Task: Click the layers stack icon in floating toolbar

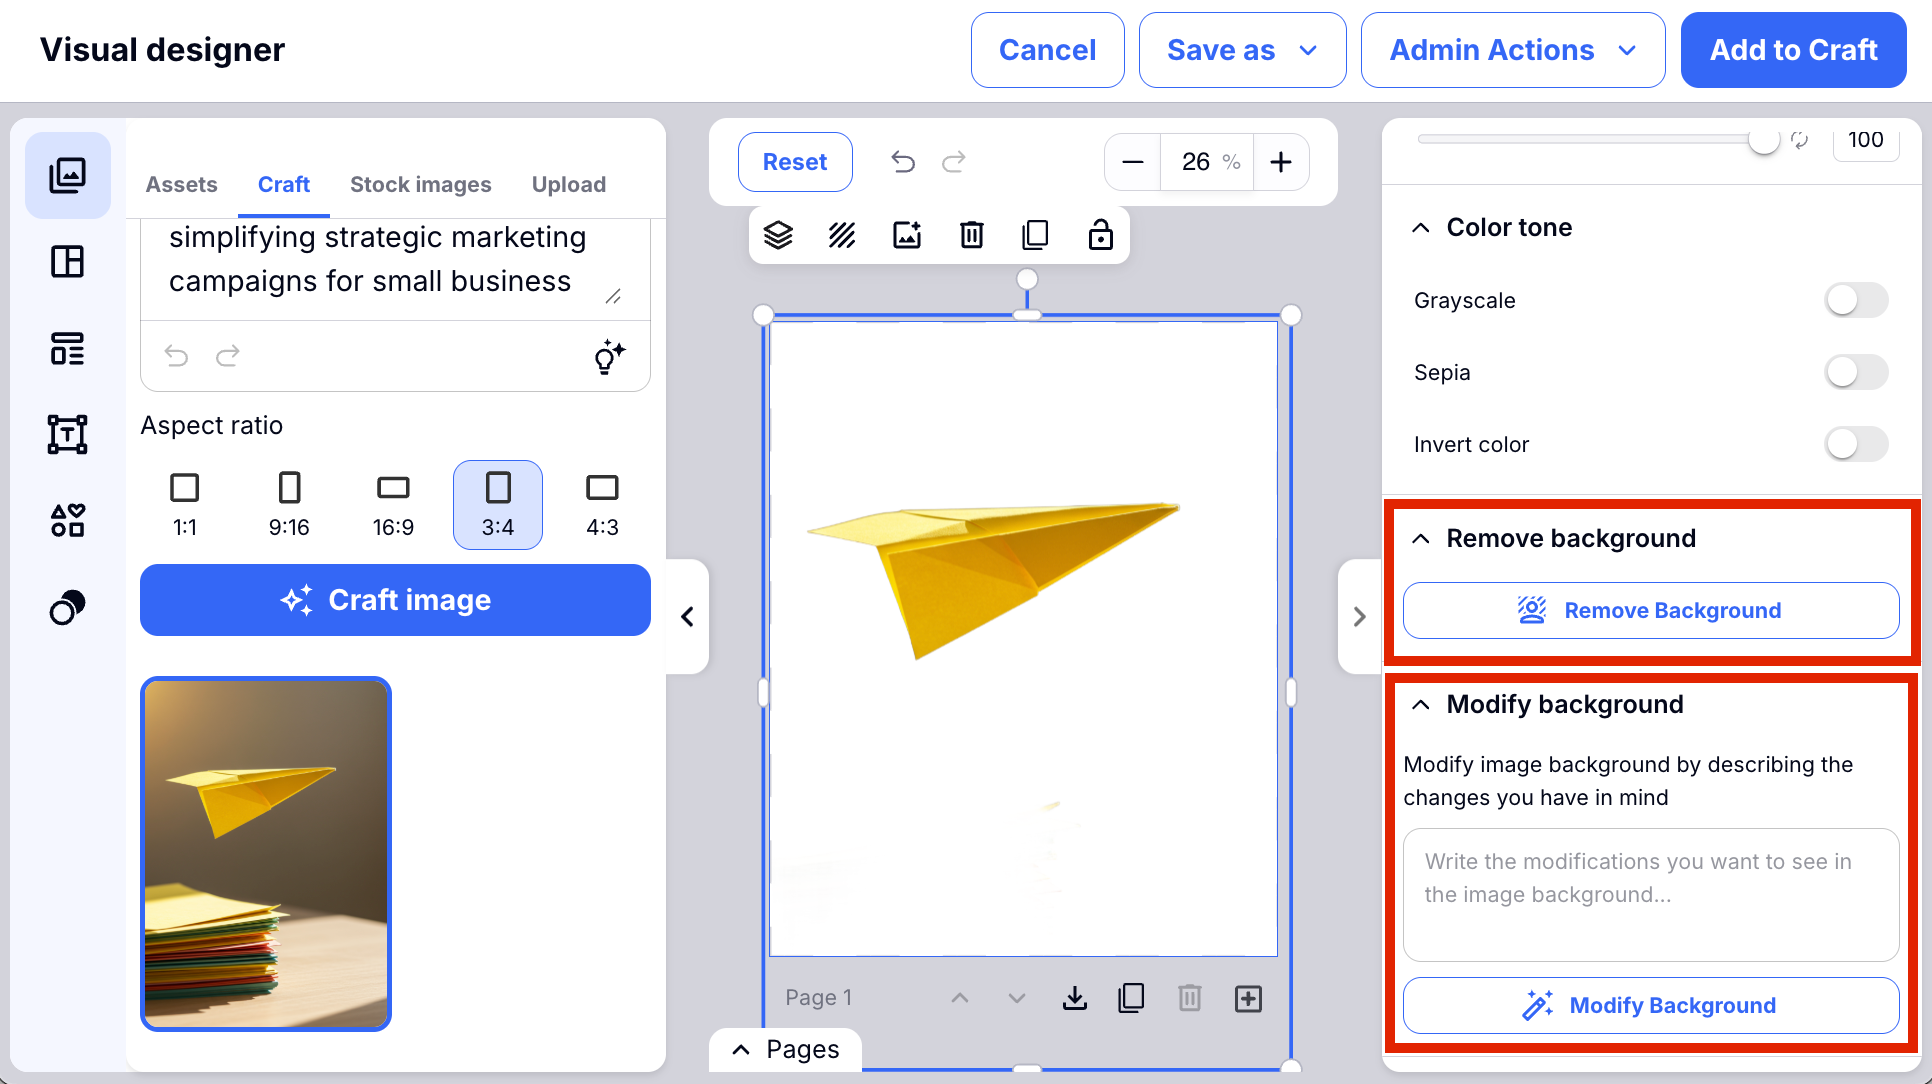Action: click(x=778, y=235)
